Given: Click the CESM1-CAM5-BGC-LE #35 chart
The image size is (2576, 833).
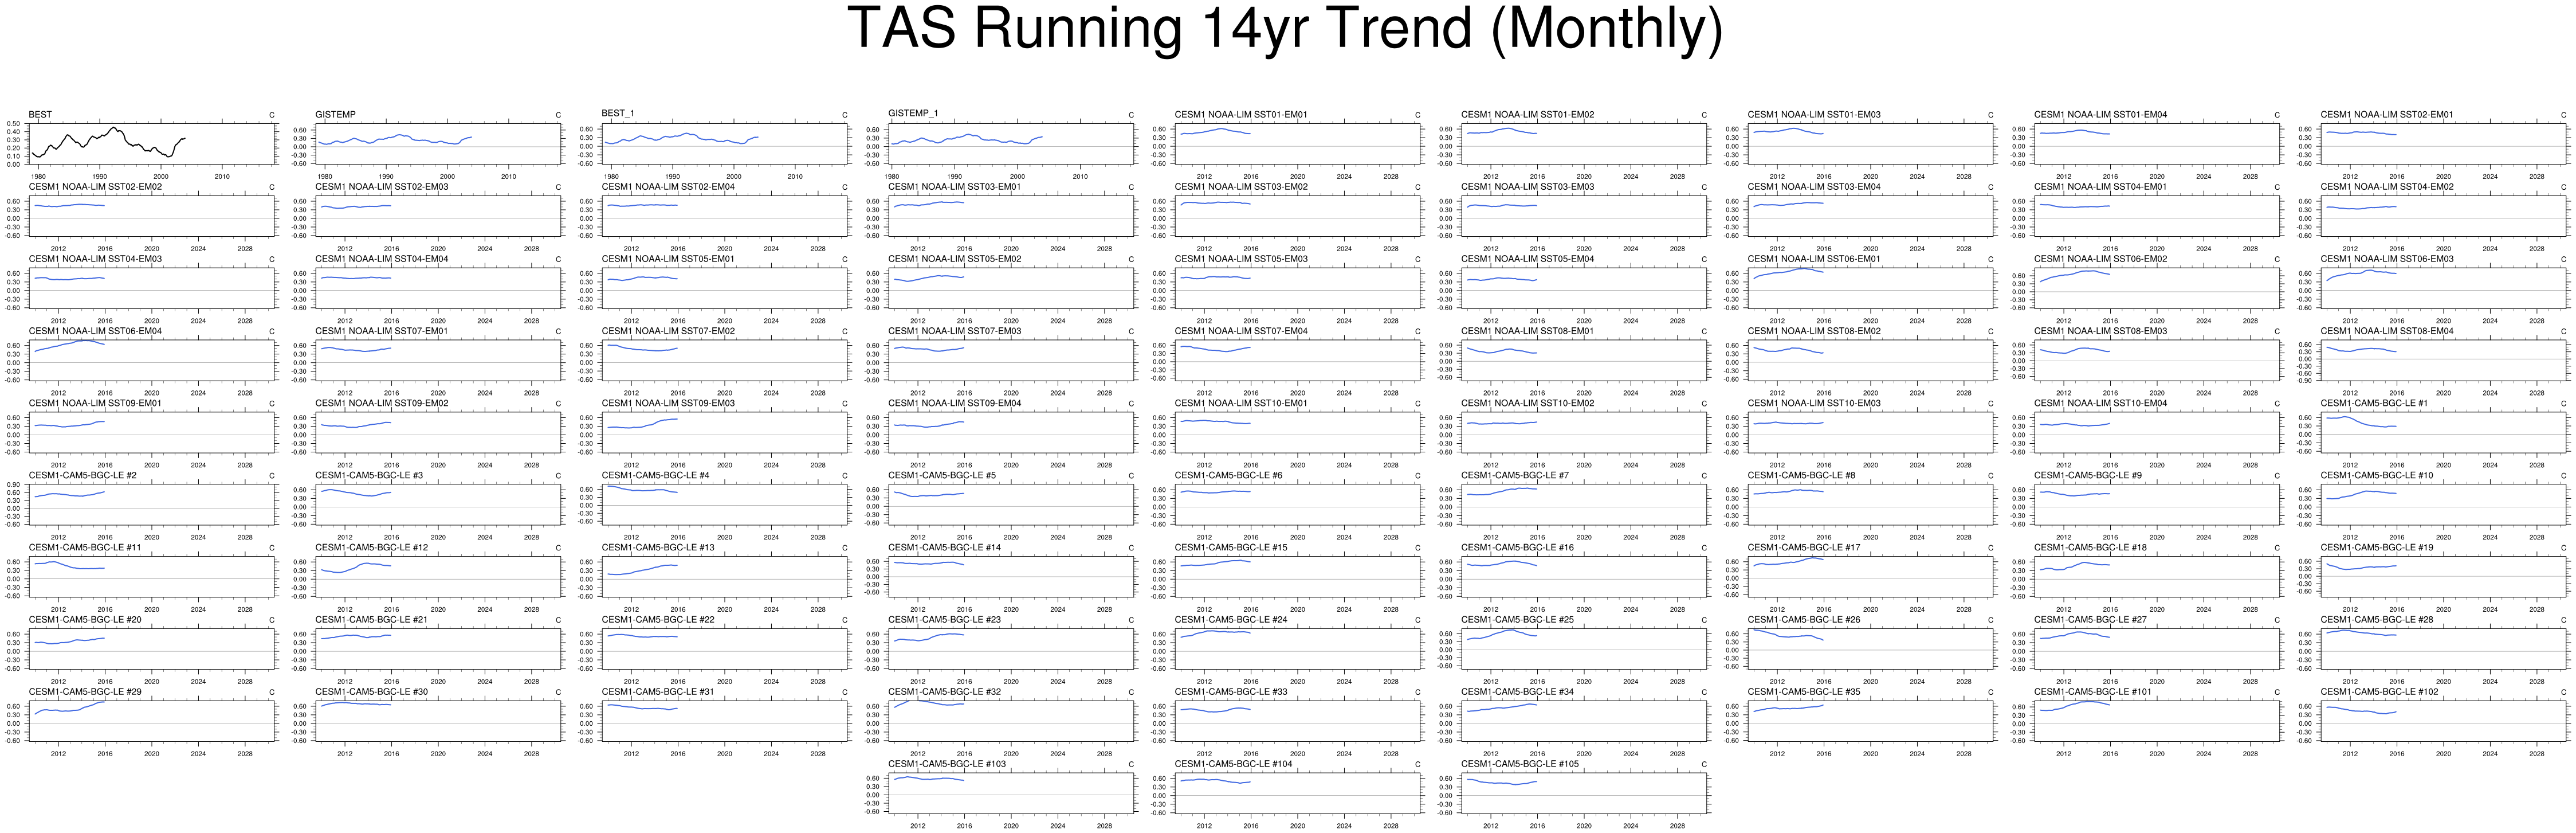Looking at the screenshot, I should (x=1871, y=721).
